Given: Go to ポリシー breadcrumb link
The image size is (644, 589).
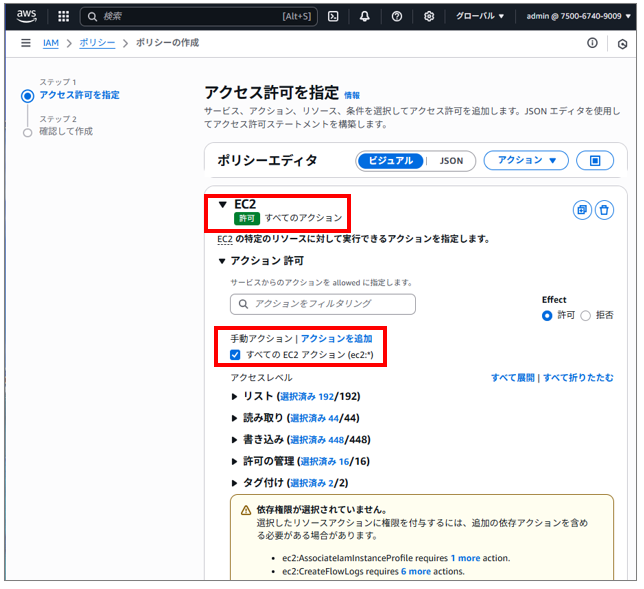Looking at the screenshot, I should tap(97, 43).
